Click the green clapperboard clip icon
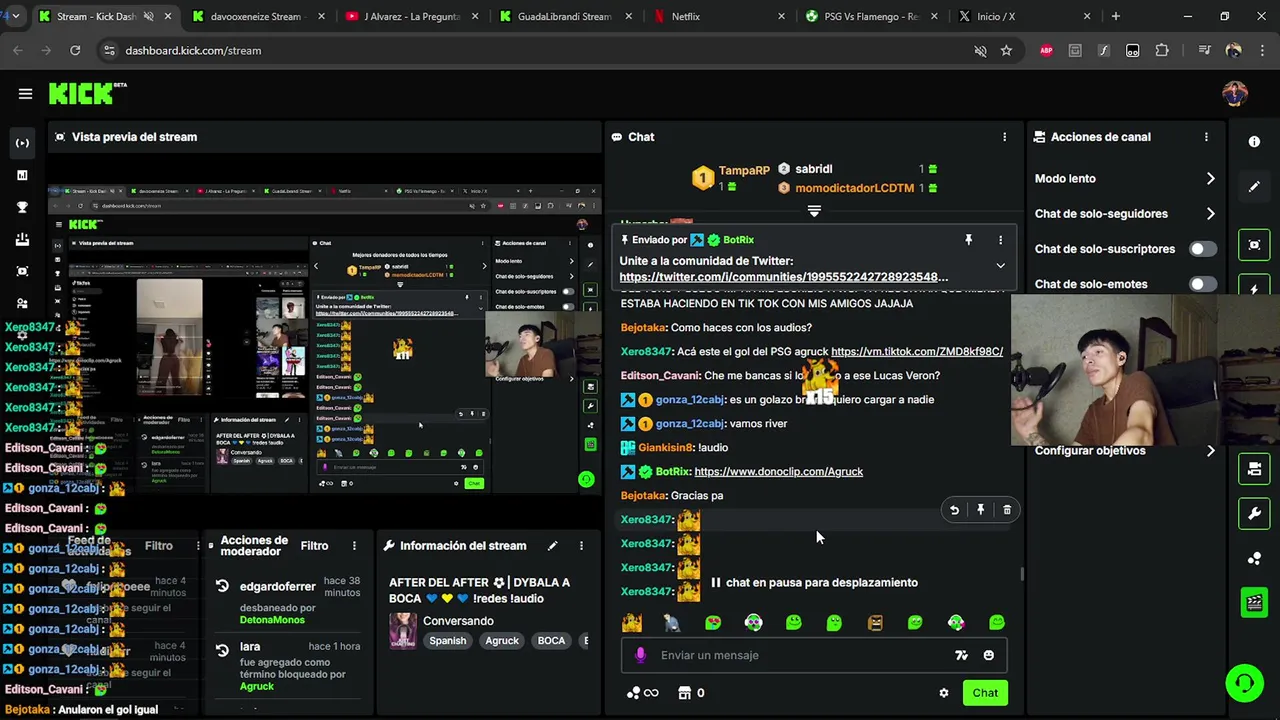This screenshot has width=1280, height=720. [x=1254, y=602]
